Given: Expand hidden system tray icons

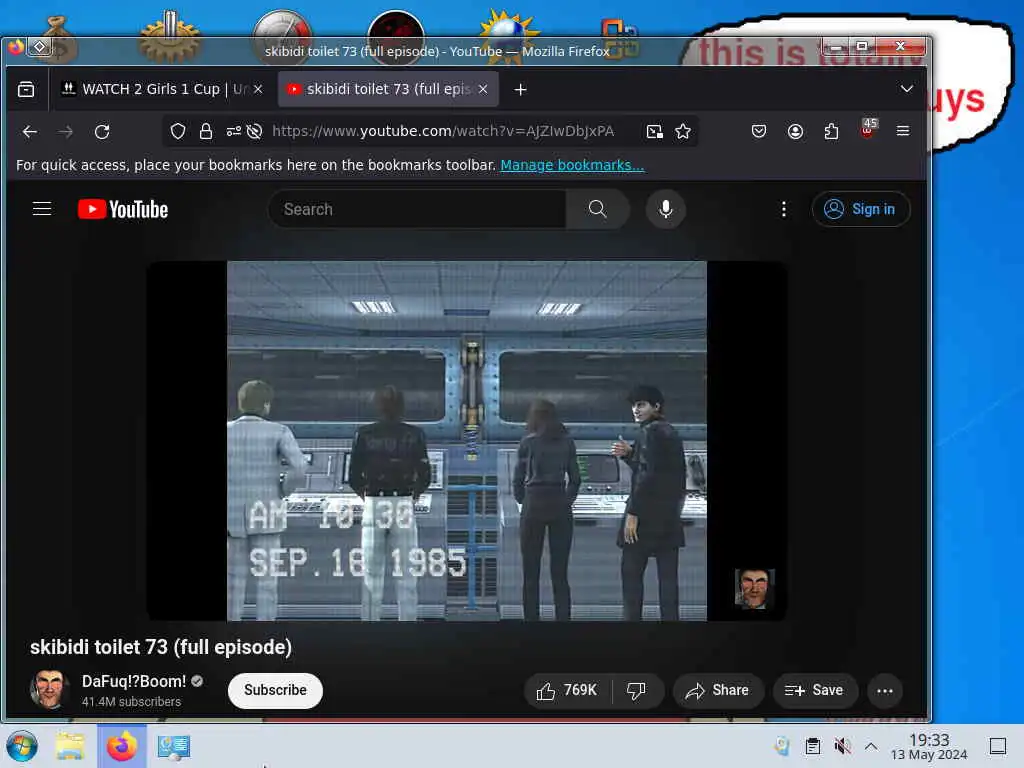Looking at the screenshot, I should 871,746.
